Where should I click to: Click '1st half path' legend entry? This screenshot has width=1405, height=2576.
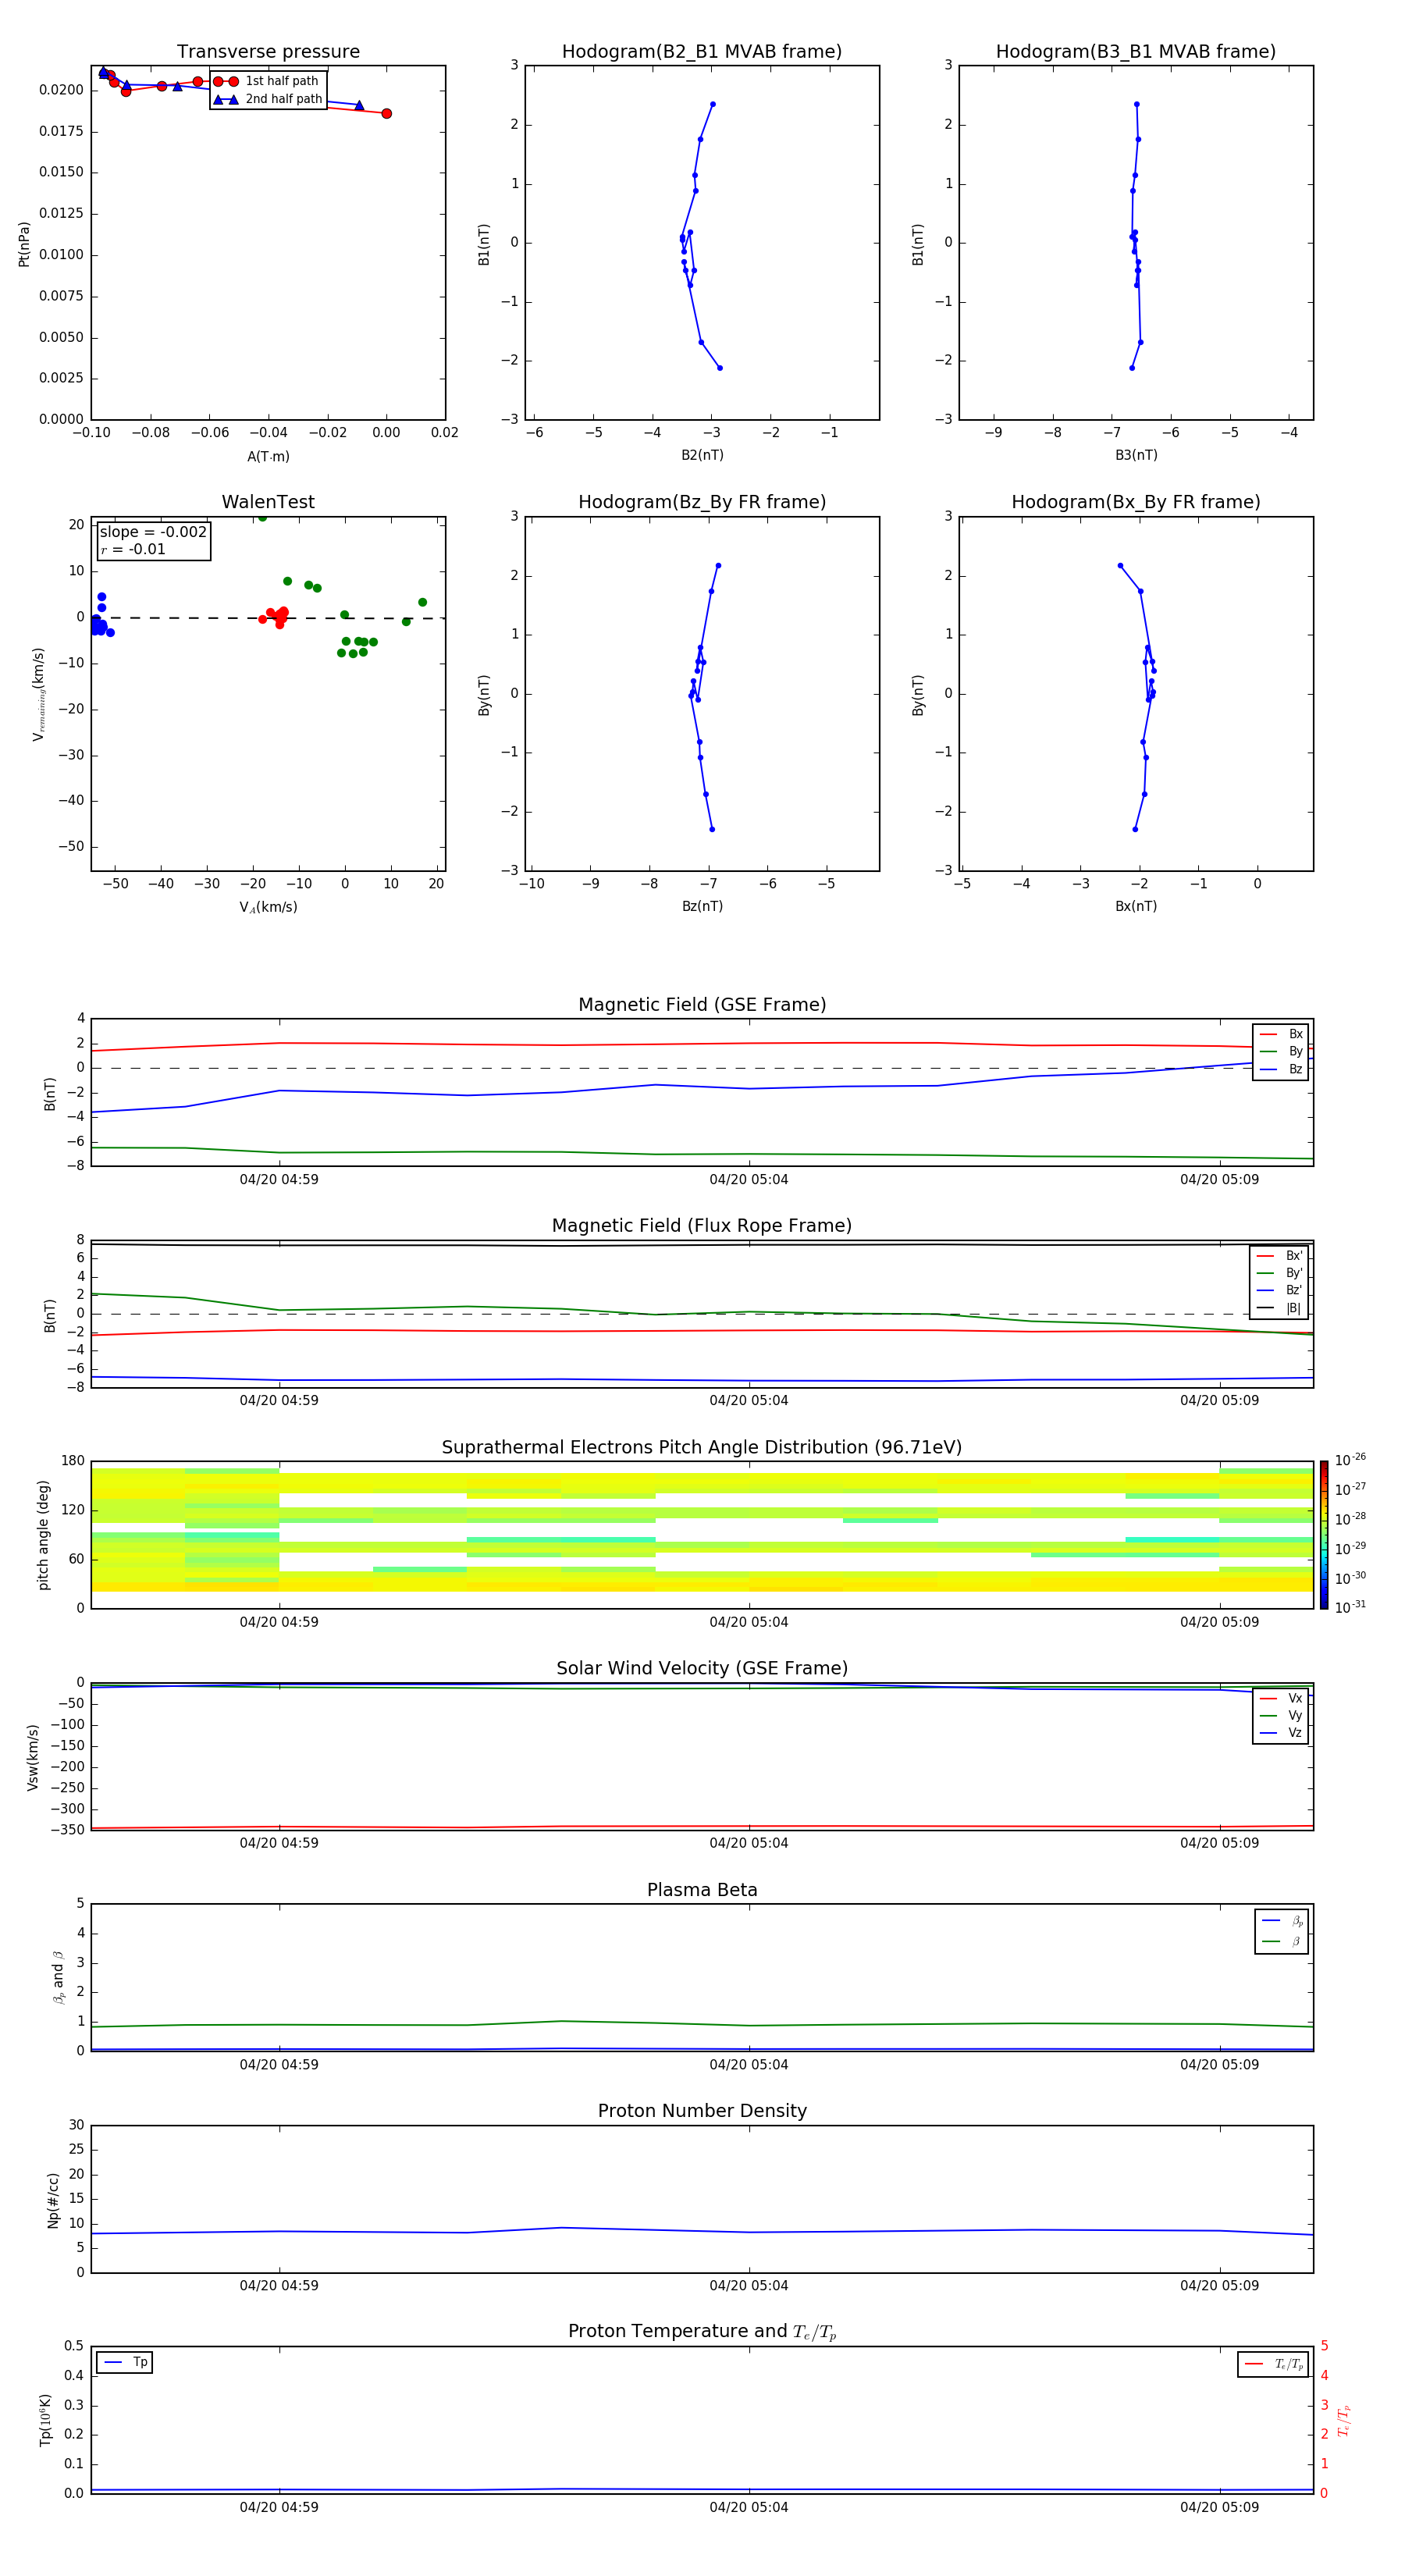coord(266,81)
